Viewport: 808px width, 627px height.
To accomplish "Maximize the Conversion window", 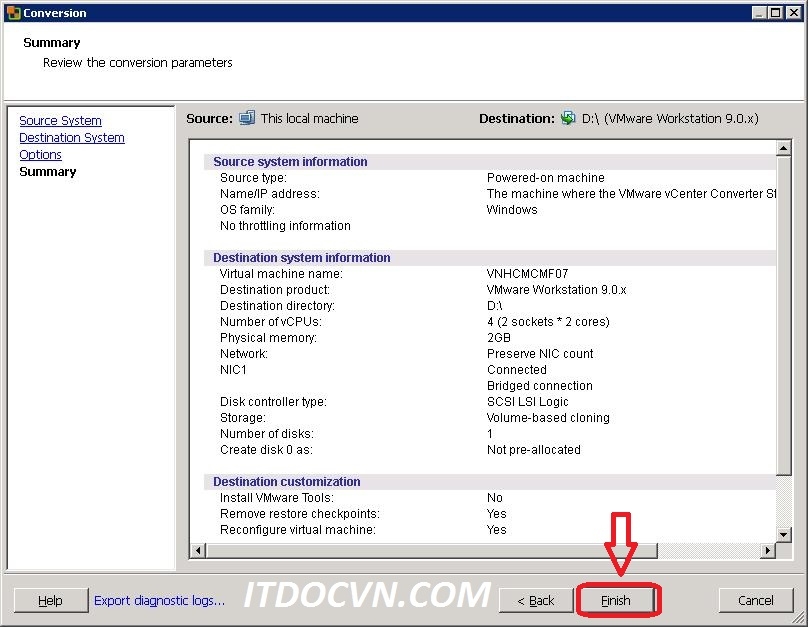I will [776, 13].
